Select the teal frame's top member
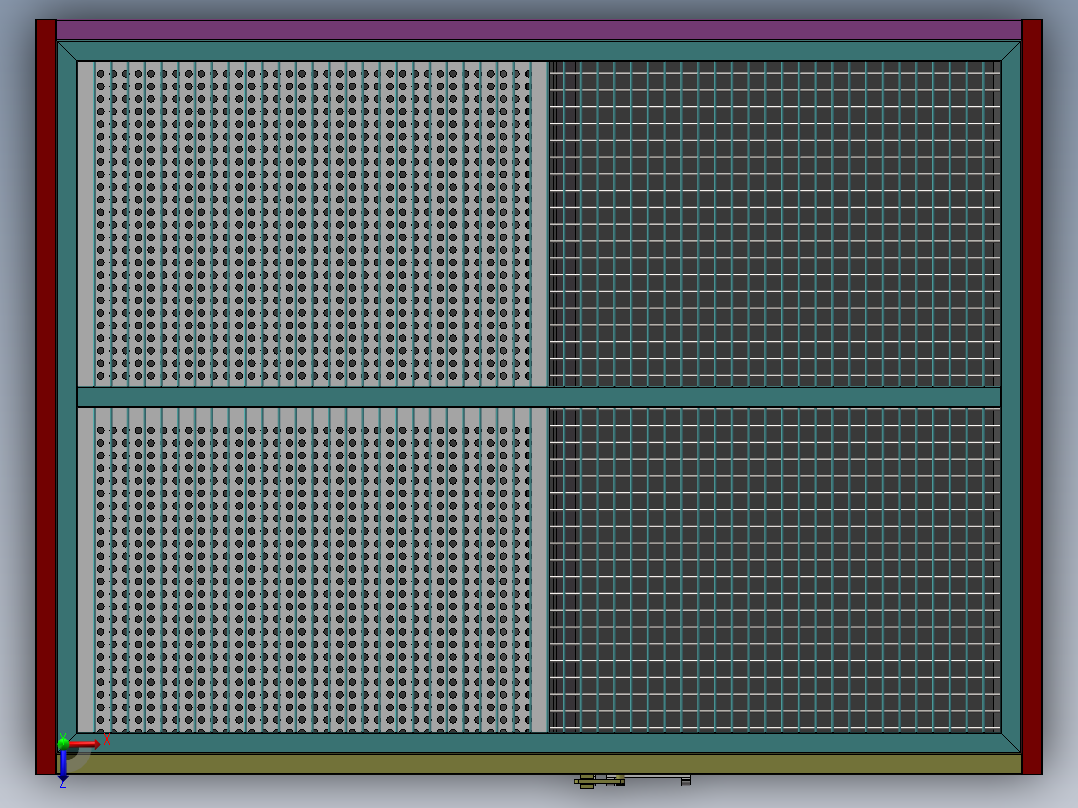This screenshot has height=808, width=1078. (538, 51)
